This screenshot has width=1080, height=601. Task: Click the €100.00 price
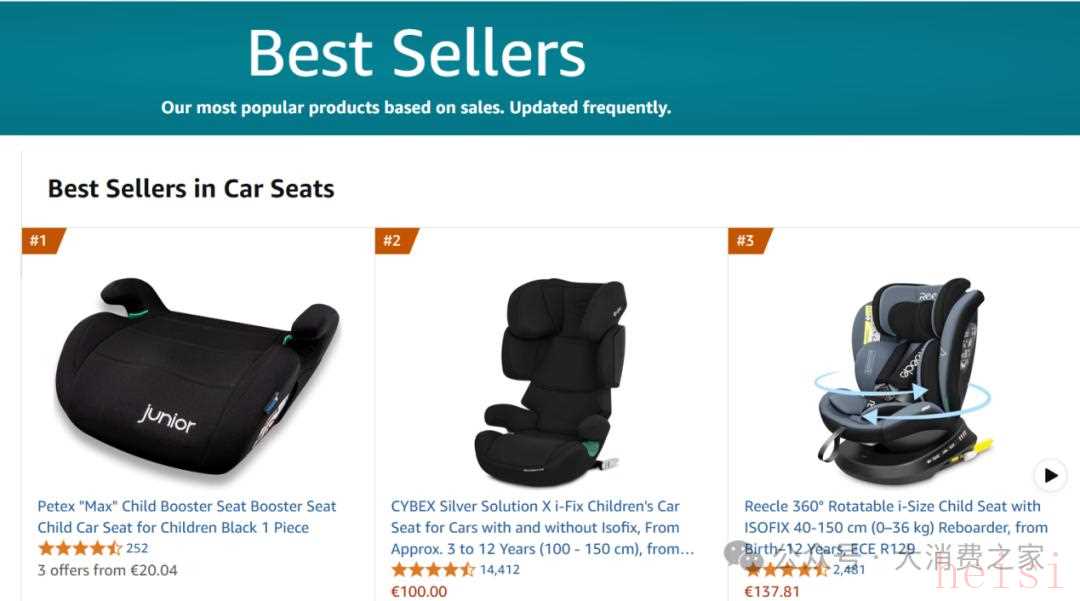coord(419,591)
